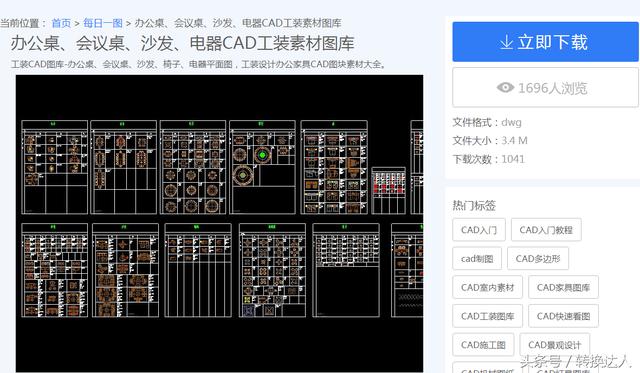
Task: Click the 热门标签 heading
Action: (474, 205)
